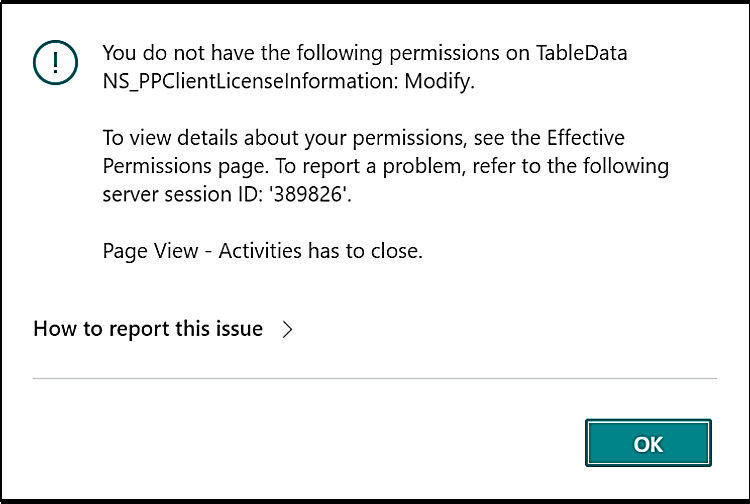The height and width of the screenshot is (504, 750).
Task: Click the words 'server session ID' label text
Action: click(x=182, y=194)
